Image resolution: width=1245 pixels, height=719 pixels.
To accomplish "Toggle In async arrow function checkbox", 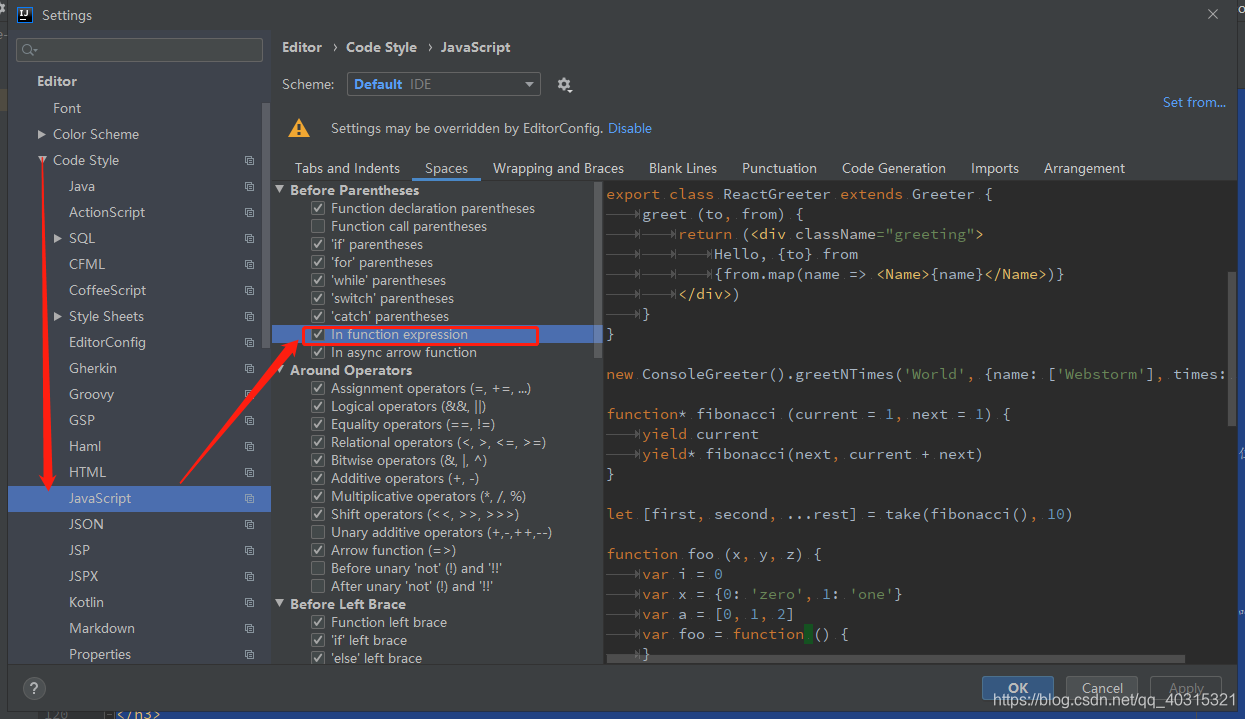I will point(318,352).
